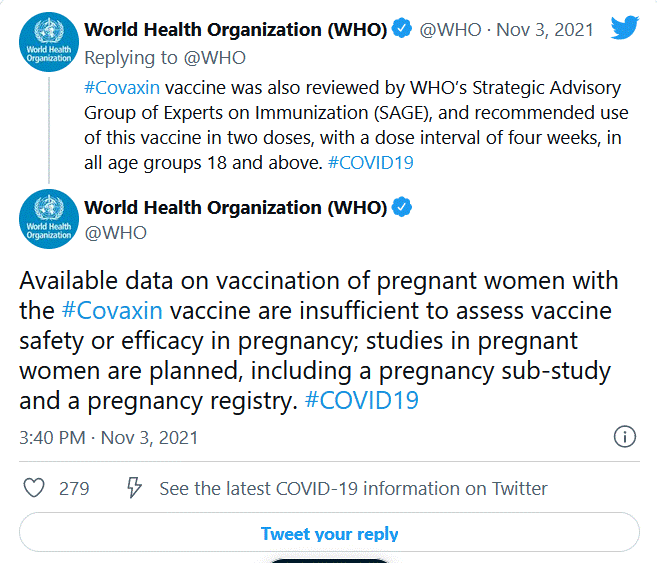Open WHO avatar on the main tweet
Image resolution: width=657 pixels, height=563 pixels.
(48, 219)
